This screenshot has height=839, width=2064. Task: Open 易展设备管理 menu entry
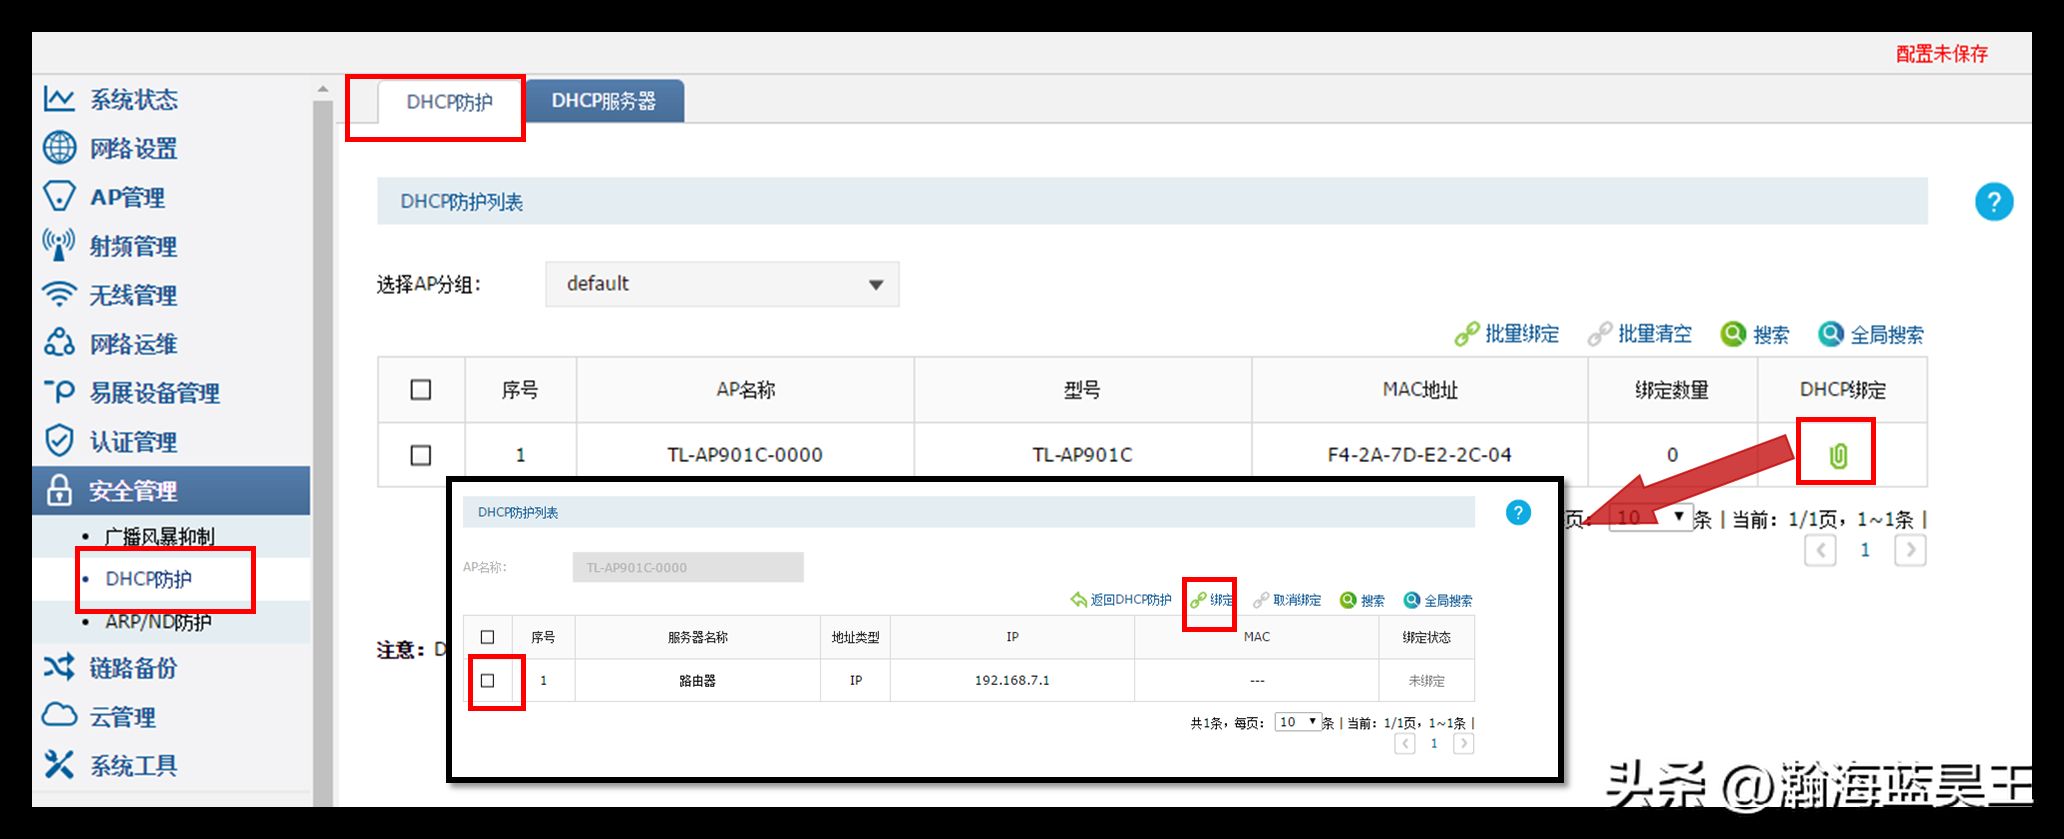155,394
